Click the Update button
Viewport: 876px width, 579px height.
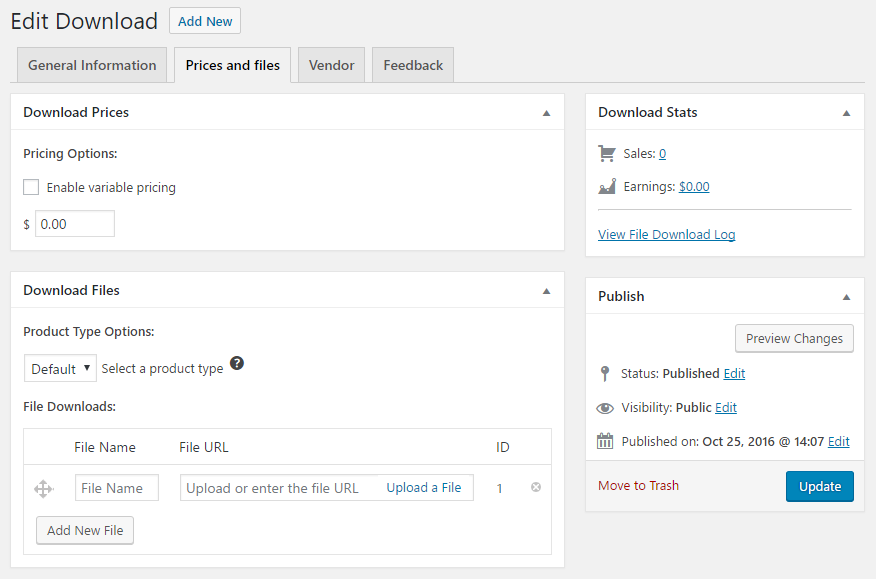pyautogui.click(x=820, y=486)
